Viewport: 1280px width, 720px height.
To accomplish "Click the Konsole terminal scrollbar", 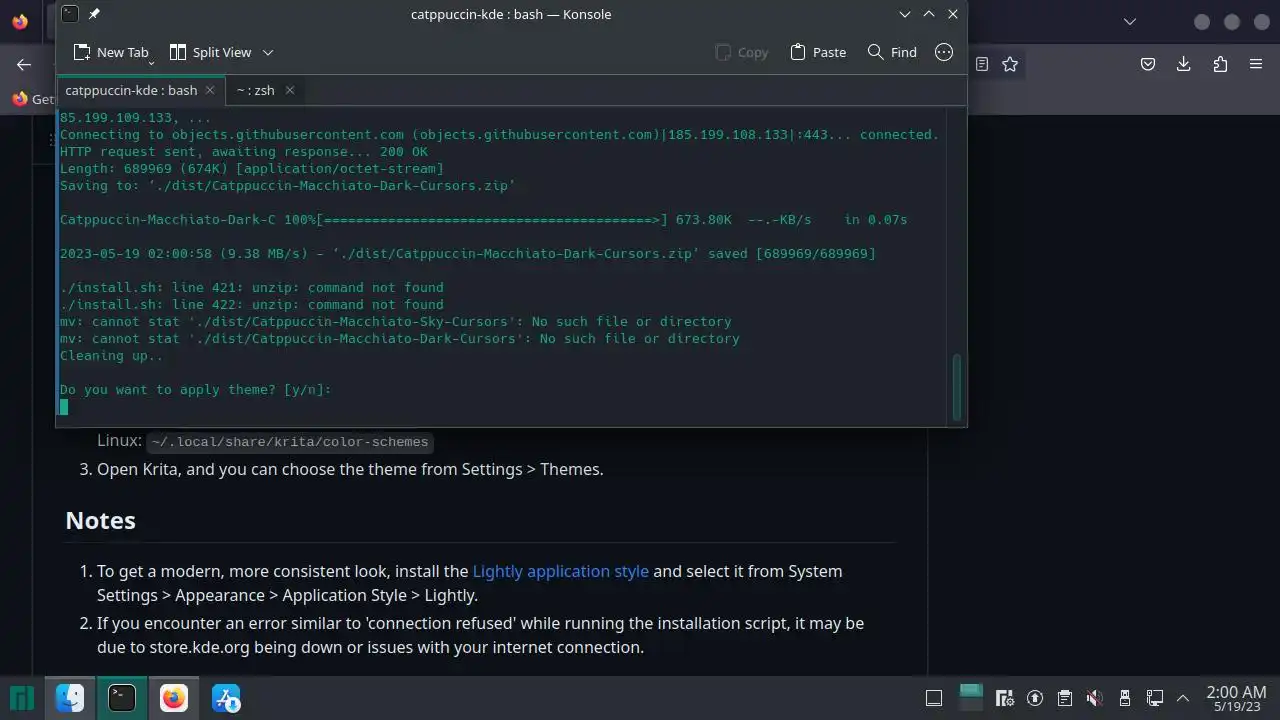I will [957, 387].
